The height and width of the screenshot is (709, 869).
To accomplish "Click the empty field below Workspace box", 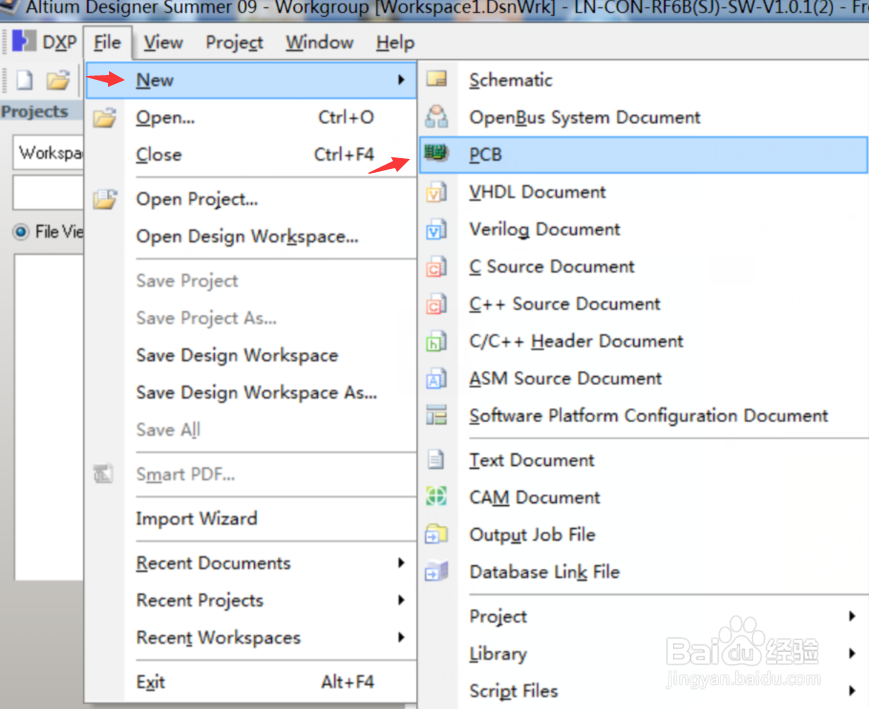I will (48, 193).
